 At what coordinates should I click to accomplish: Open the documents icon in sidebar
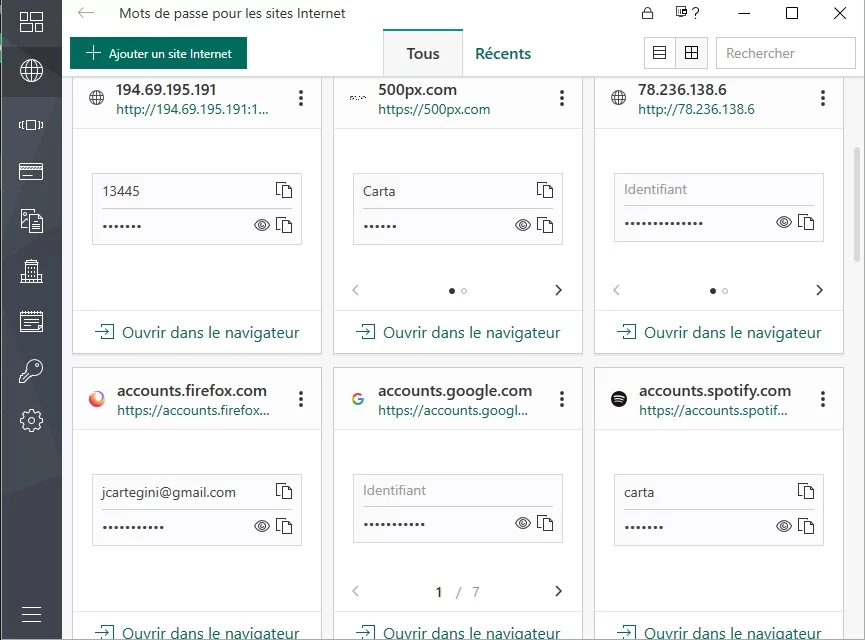tap(31, 221)
